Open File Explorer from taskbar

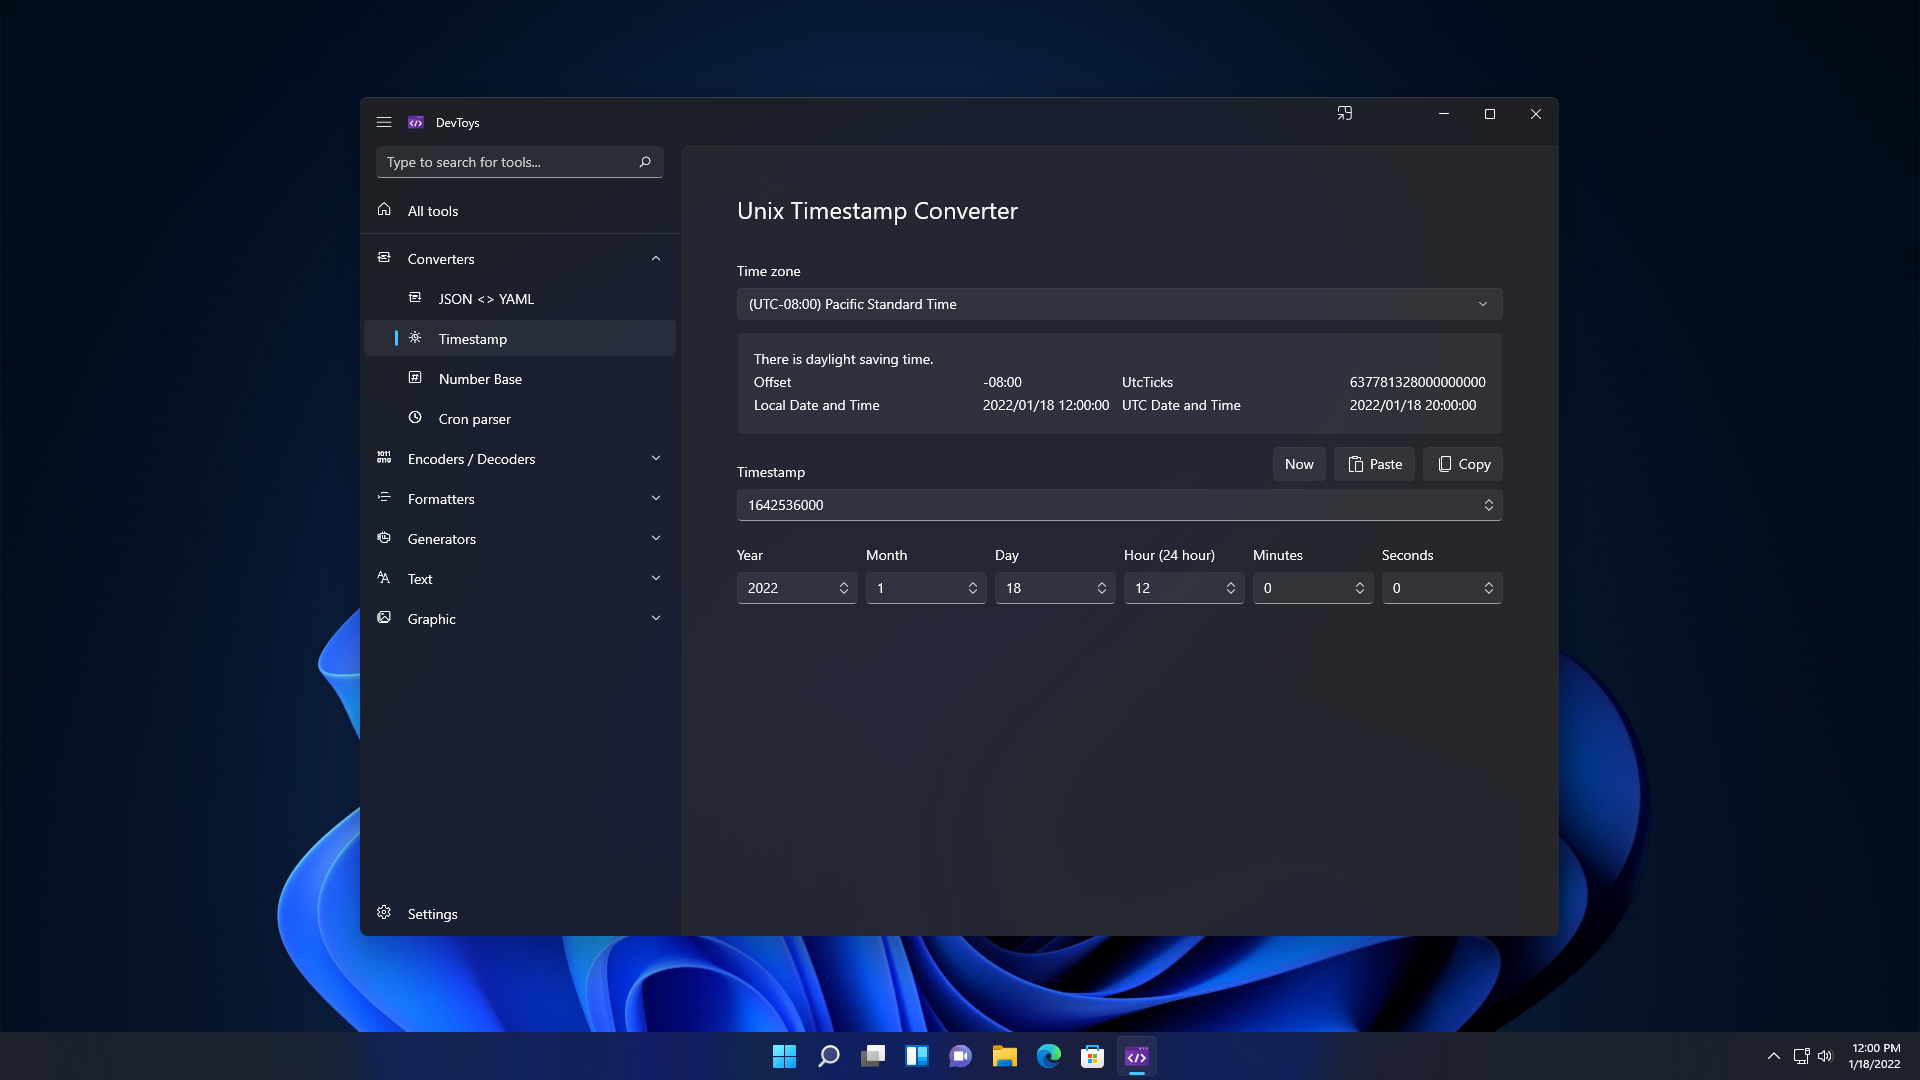click(1005, 1056)
